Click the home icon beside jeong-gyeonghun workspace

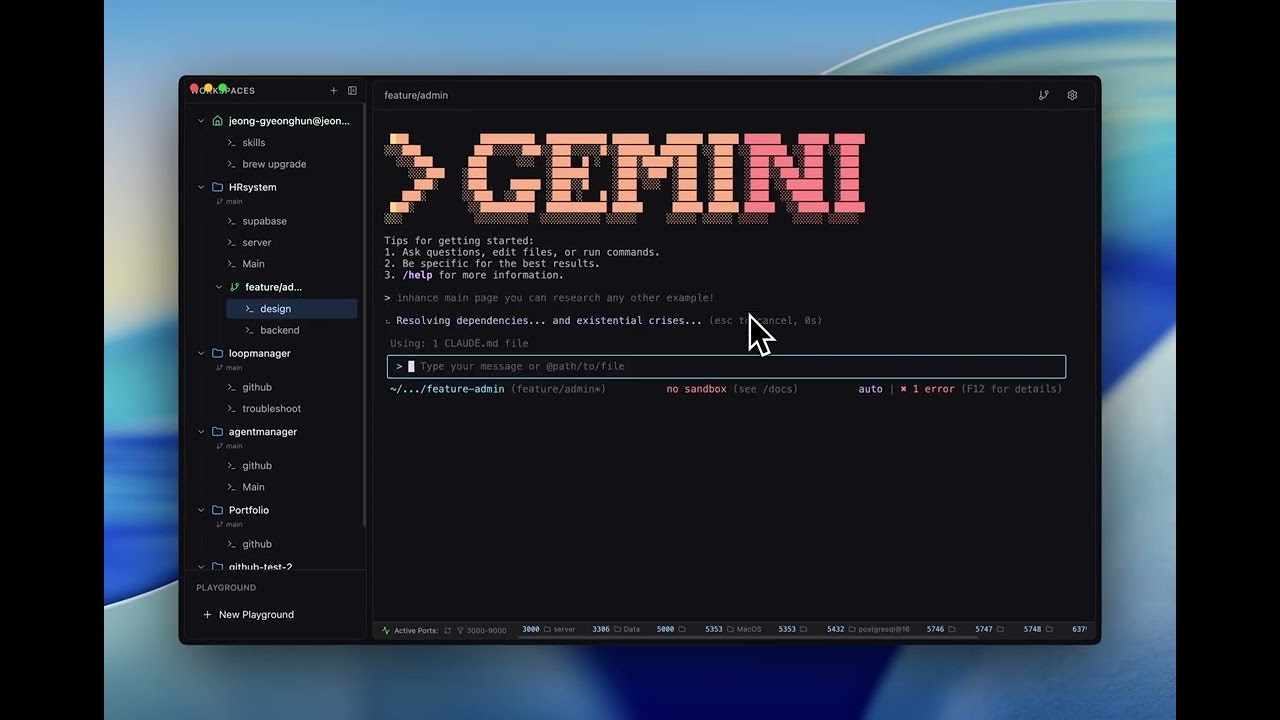(x=217, y=121)
